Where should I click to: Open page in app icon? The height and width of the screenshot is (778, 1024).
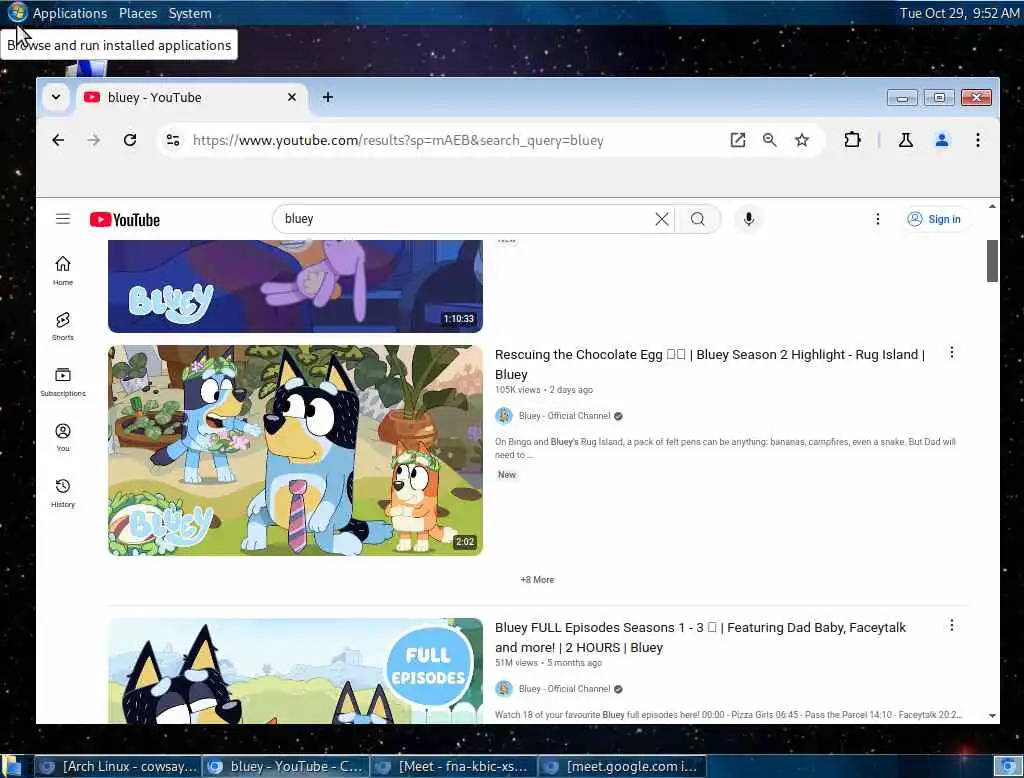[738, 140]
